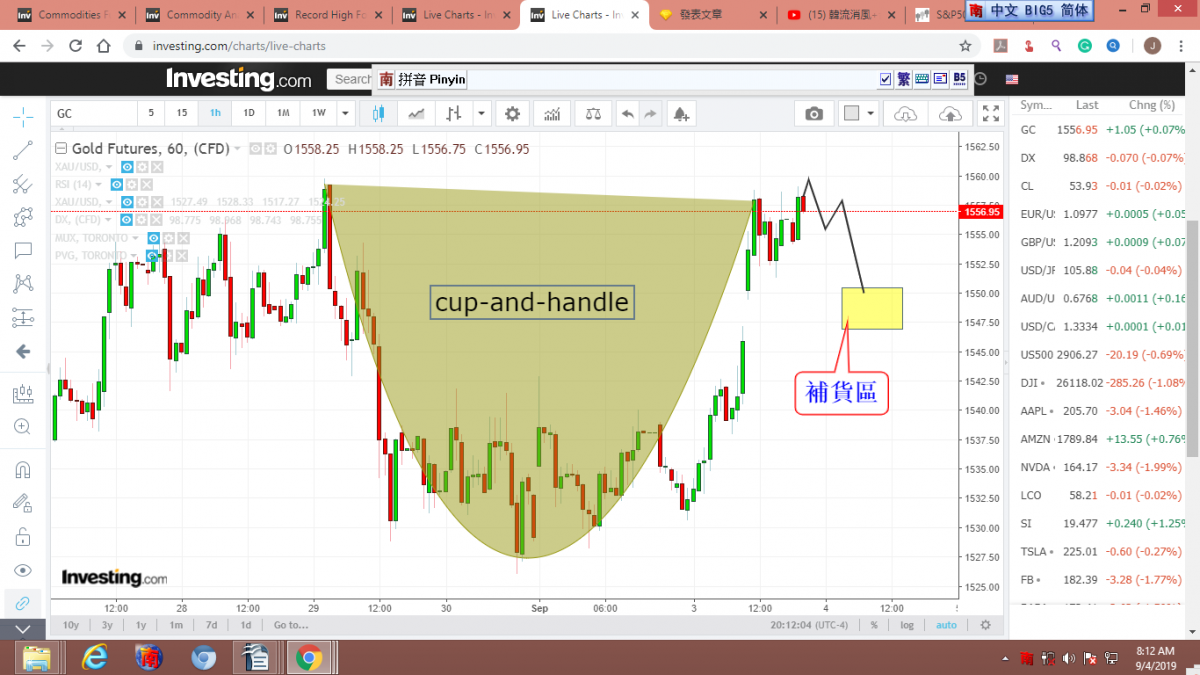Toggle auto scale button

(x=946, y=625)
